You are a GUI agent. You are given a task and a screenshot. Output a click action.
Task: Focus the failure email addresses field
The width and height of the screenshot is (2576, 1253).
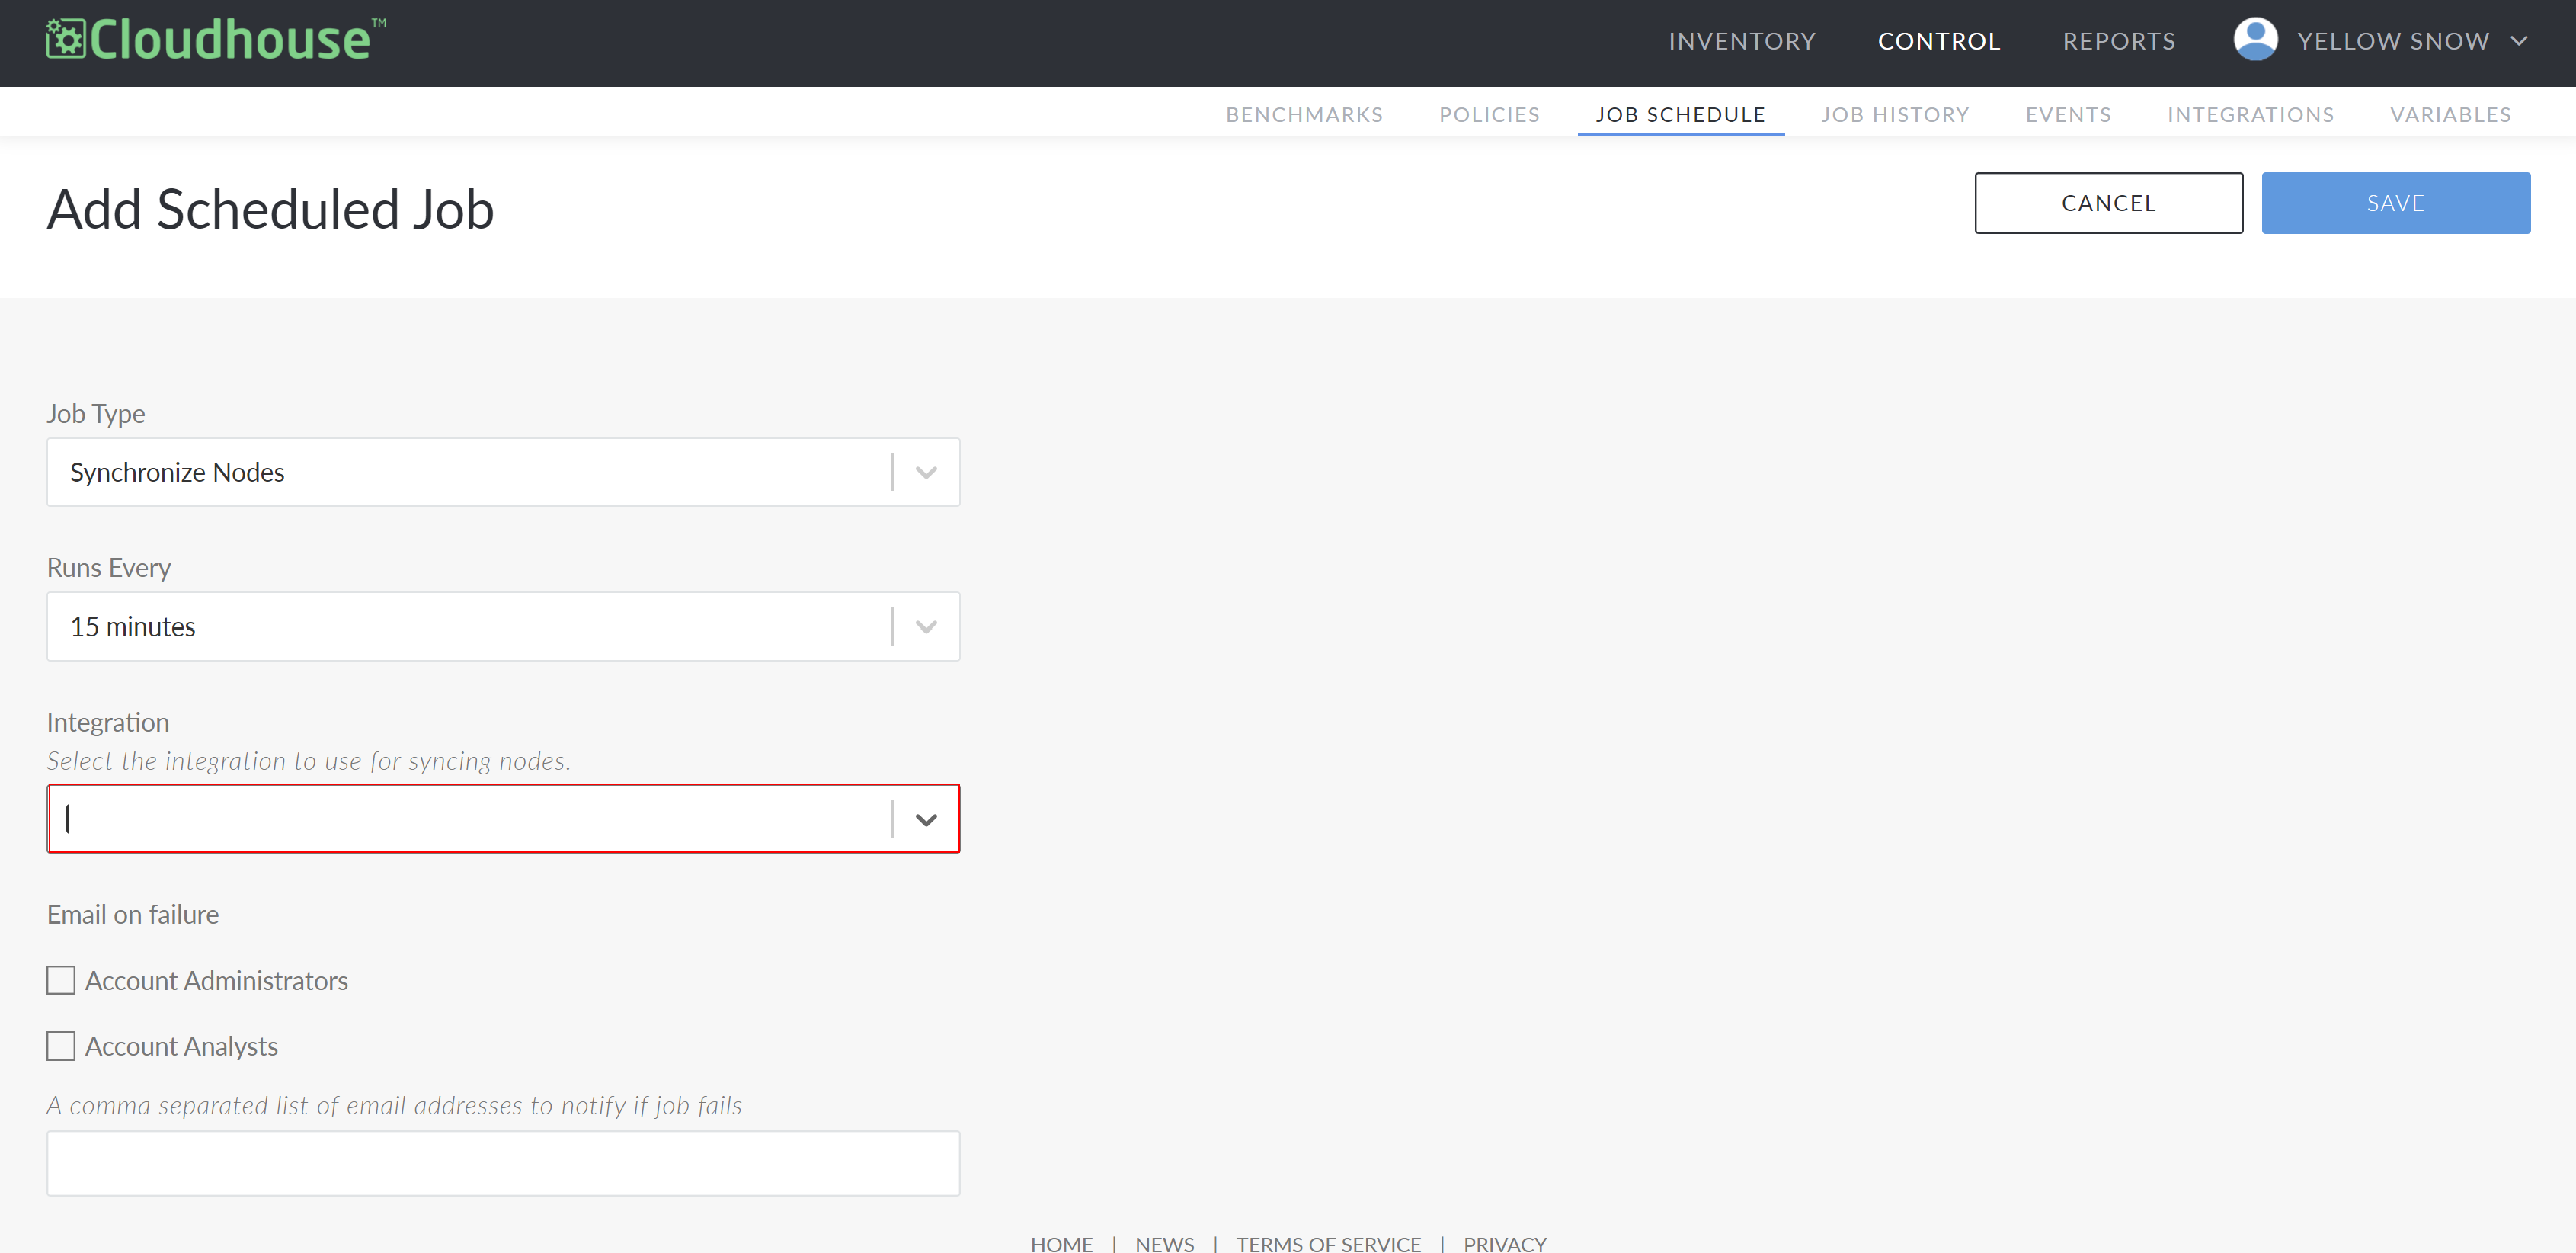pos(503,1163)
